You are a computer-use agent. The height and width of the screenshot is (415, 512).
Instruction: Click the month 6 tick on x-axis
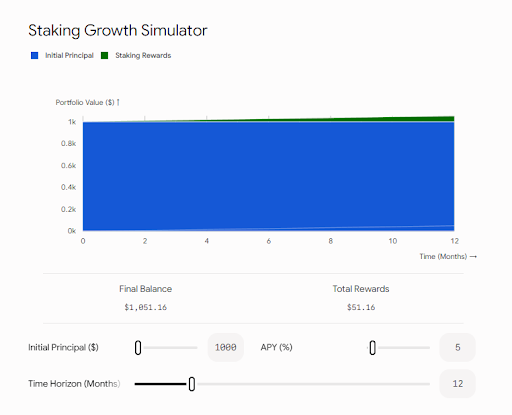269,241
